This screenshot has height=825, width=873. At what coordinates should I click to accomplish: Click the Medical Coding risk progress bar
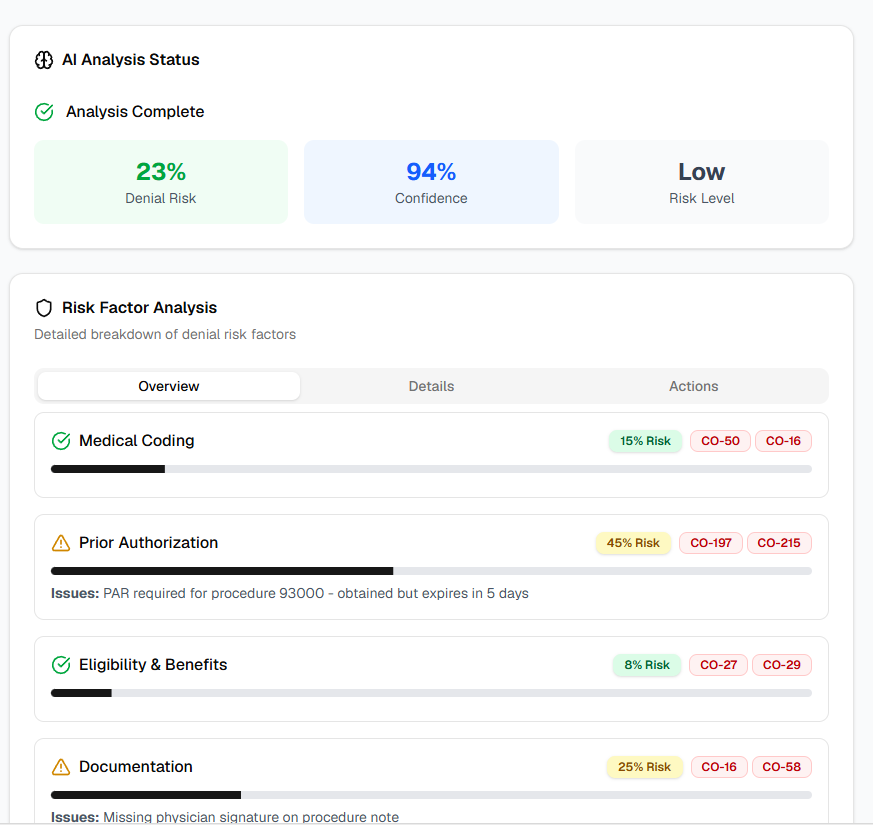431,469
